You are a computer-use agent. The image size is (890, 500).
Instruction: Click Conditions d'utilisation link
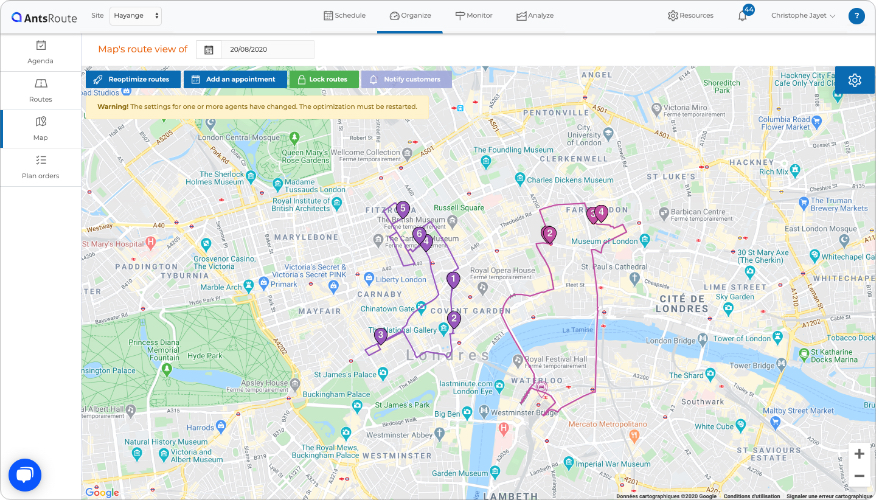[752, 496]
